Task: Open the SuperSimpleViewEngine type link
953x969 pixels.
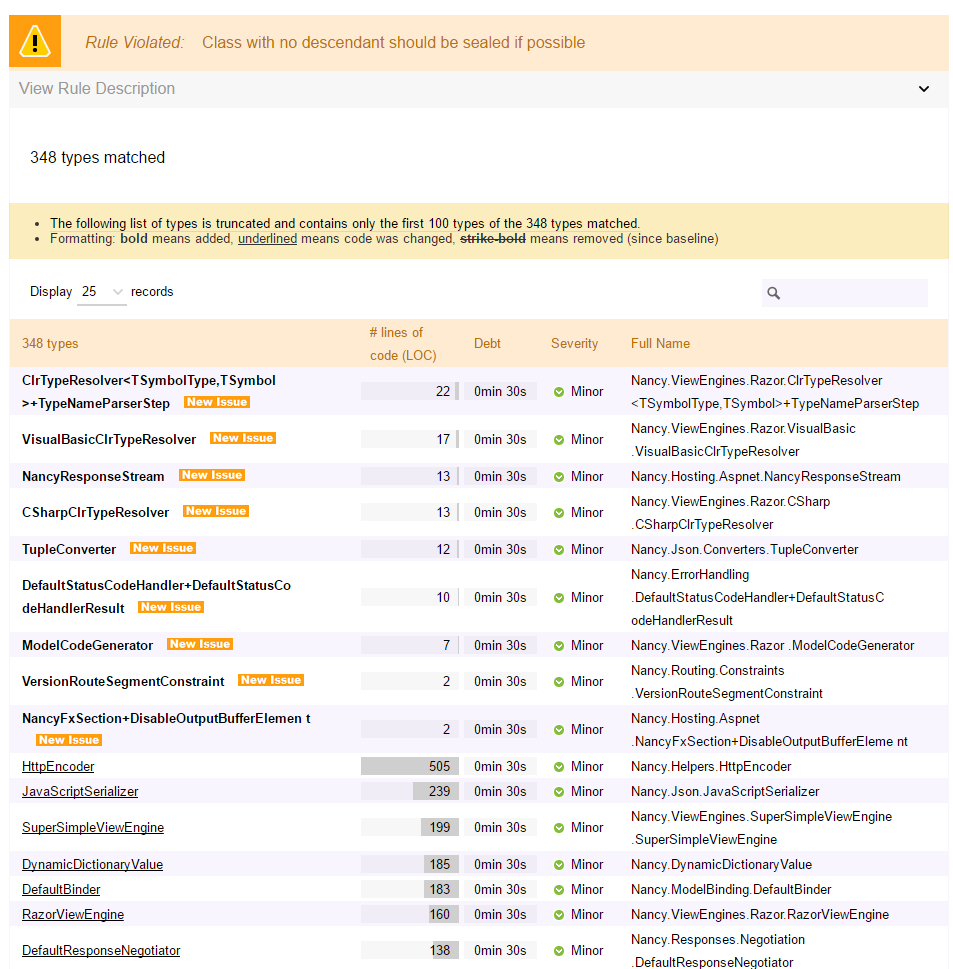Action: tap(93, 828)
